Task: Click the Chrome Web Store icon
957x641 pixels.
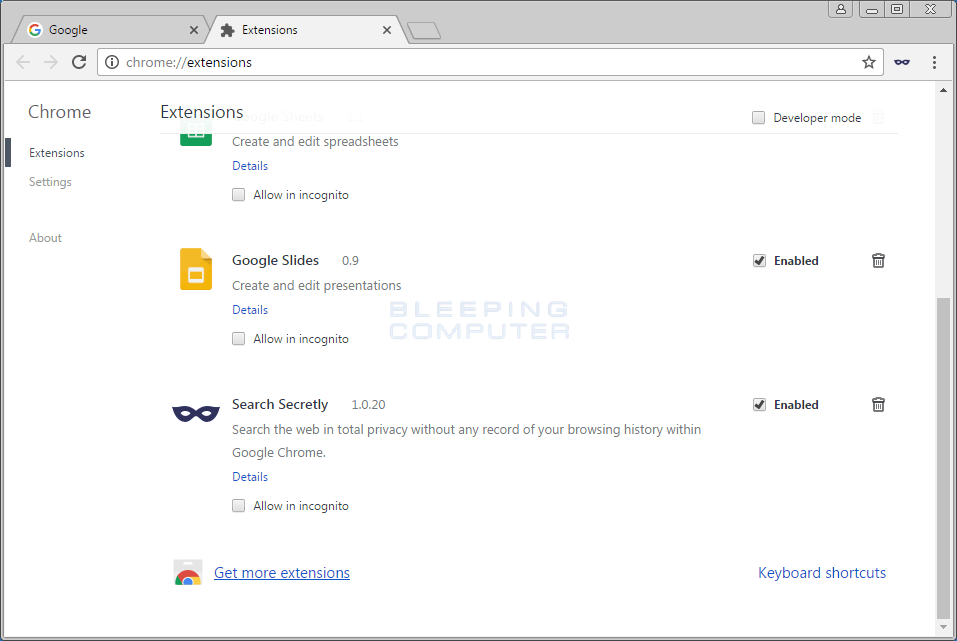Action: click(x=188, y=573)
